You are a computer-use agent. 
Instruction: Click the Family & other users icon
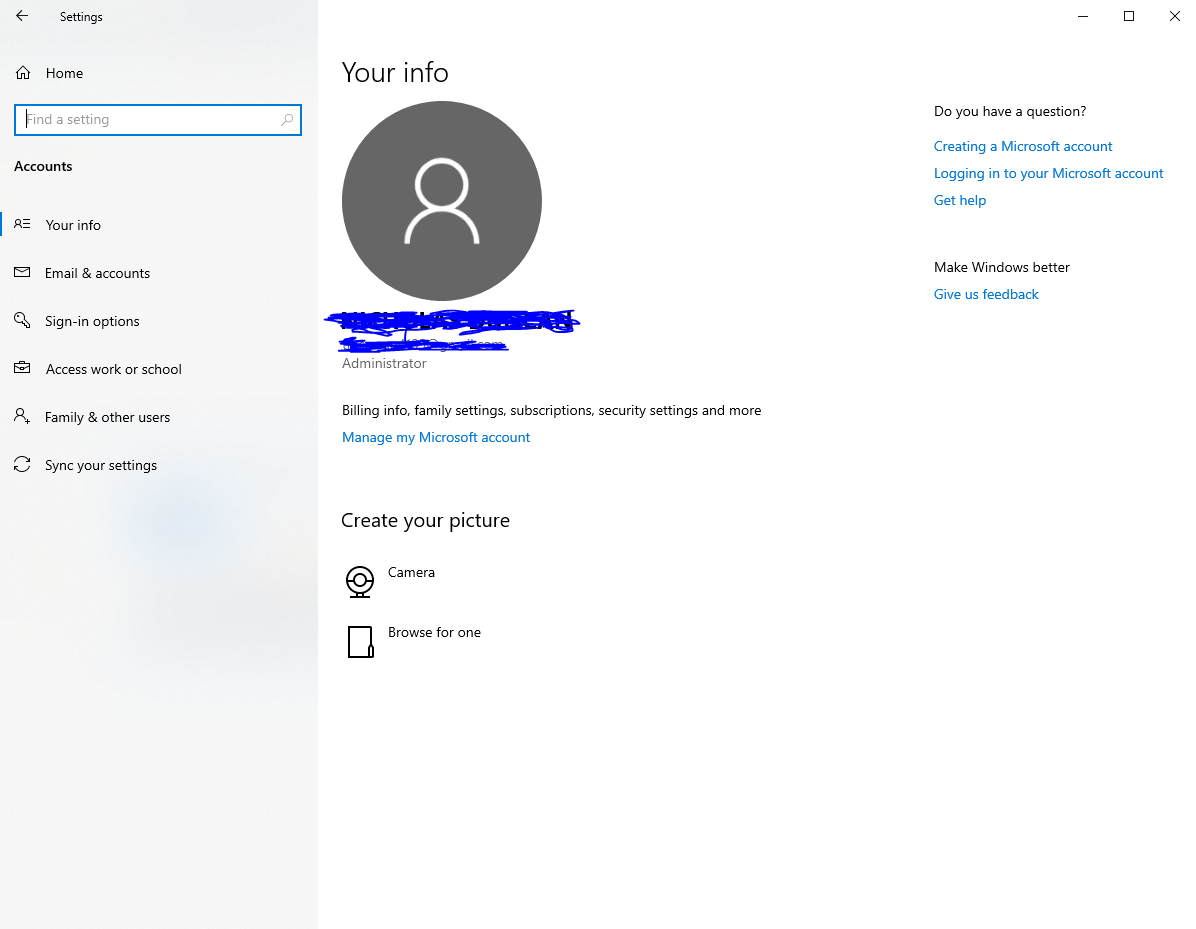[22, 417]
